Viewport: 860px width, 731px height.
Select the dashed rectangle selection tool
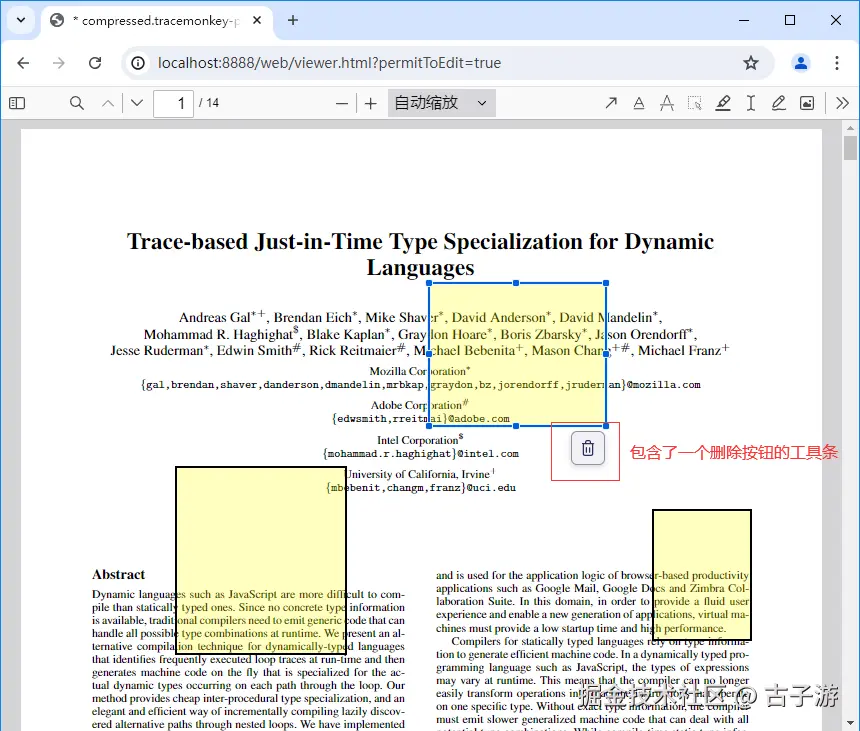695,103
